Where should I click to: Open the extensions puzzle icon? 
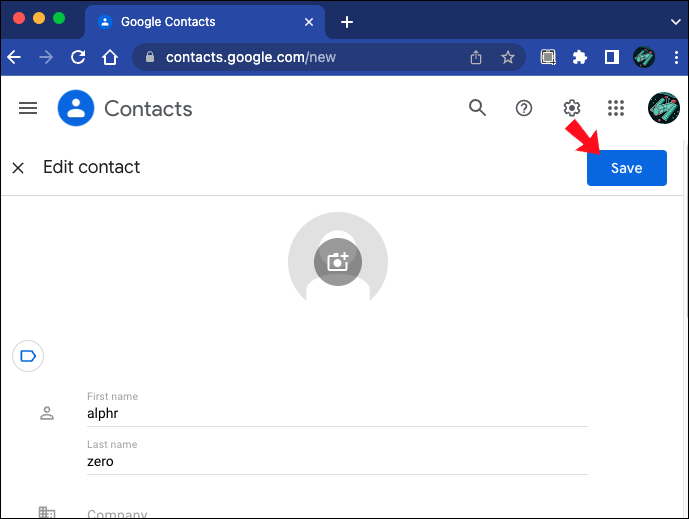[x=580, y=57]
